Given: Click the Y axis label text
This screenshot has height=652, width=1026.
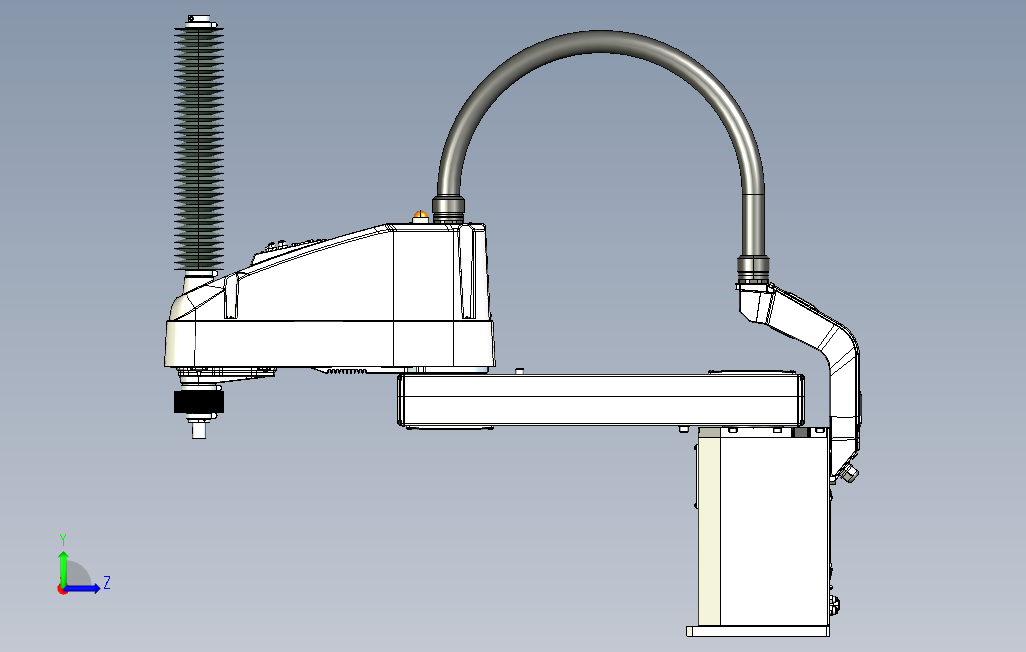Looking at the screenshot, I should click(63, 537).
